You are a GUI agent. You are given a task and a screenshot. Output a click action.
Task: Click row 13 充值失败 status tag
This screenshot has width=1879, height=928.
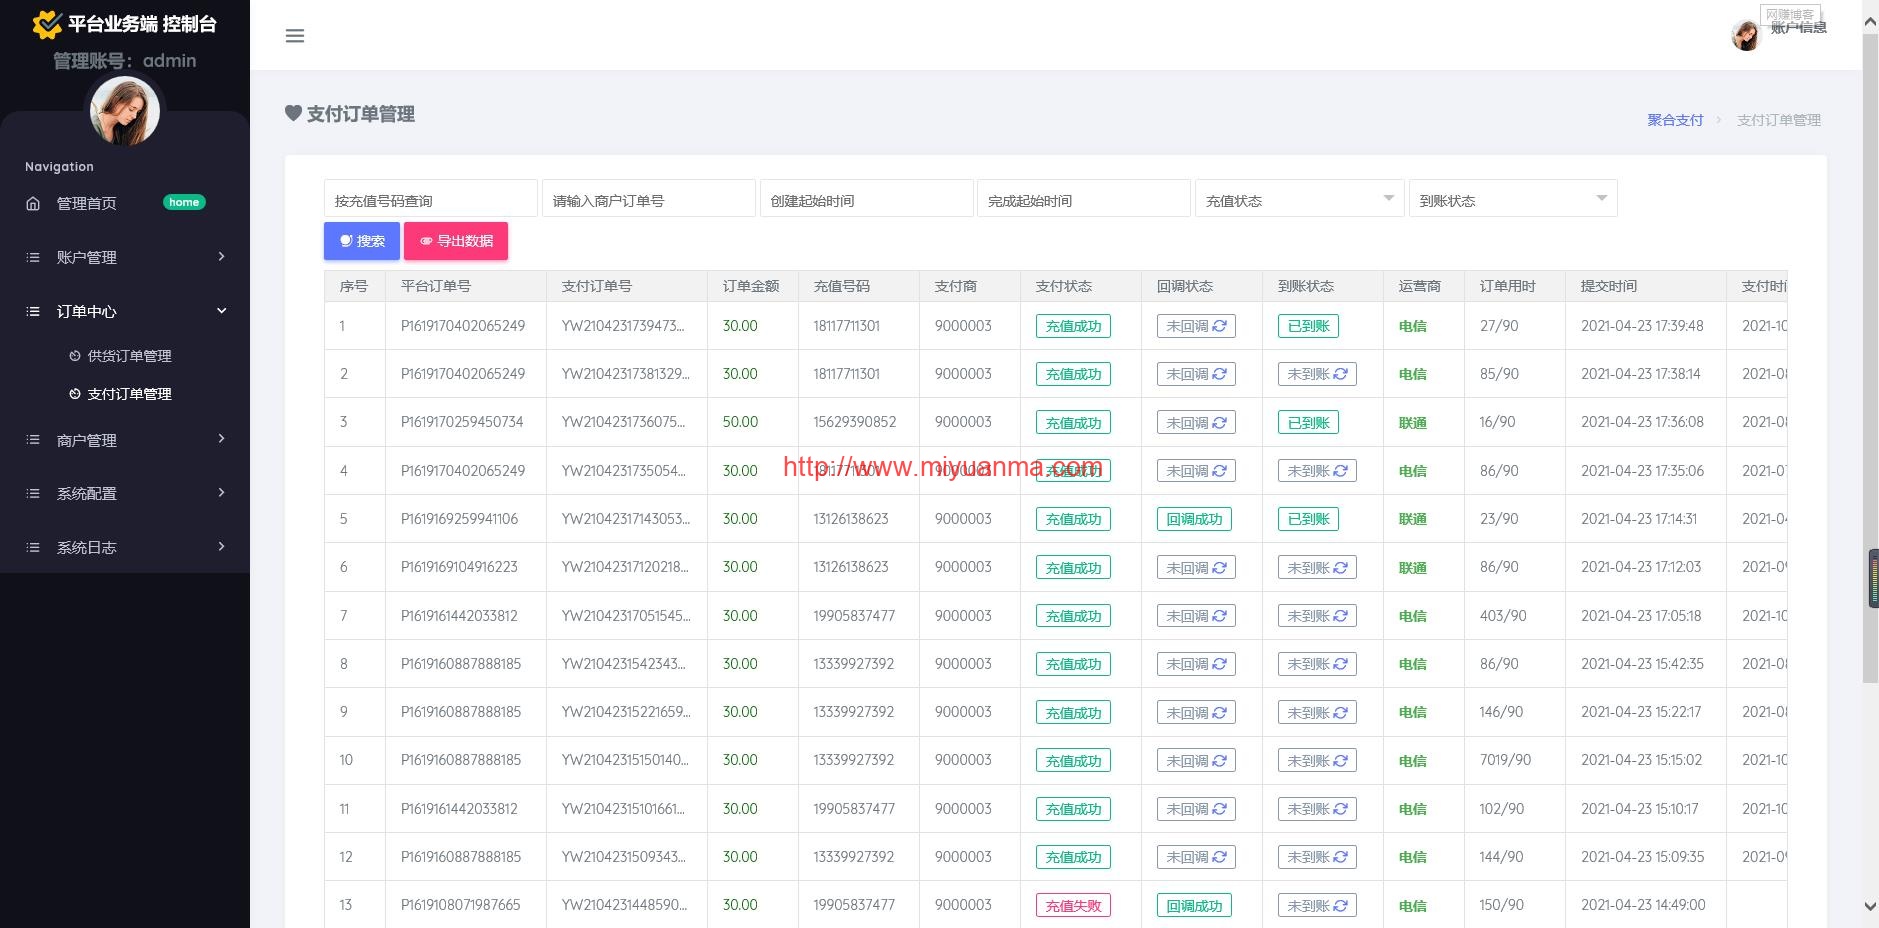pos(1073,906)
